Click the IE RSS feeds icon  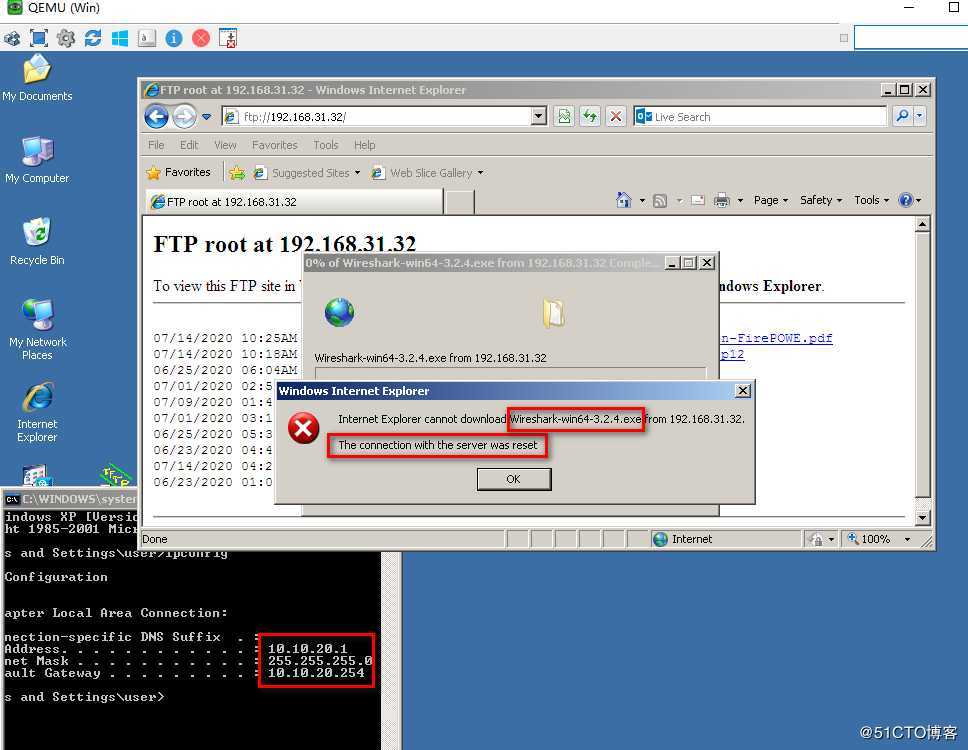tap(660, 201)
